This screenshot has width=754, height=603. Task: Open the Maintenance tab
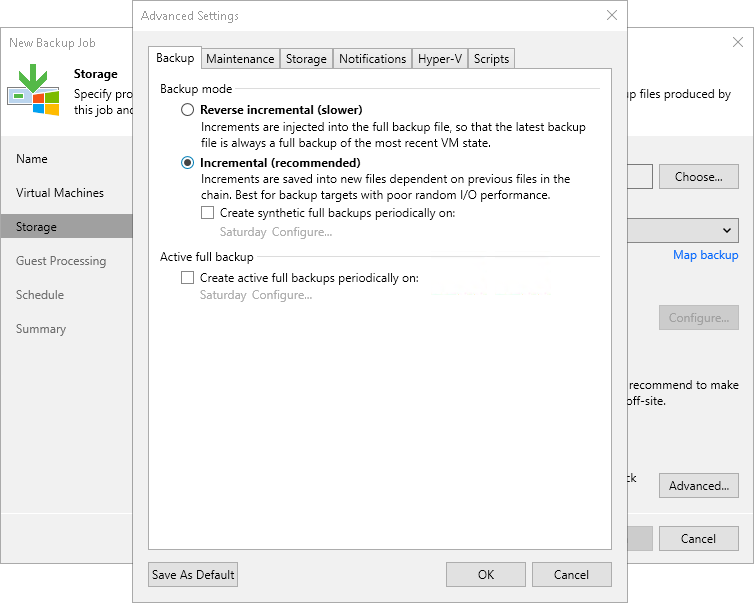pyautogui.click(x=240, y=59)
